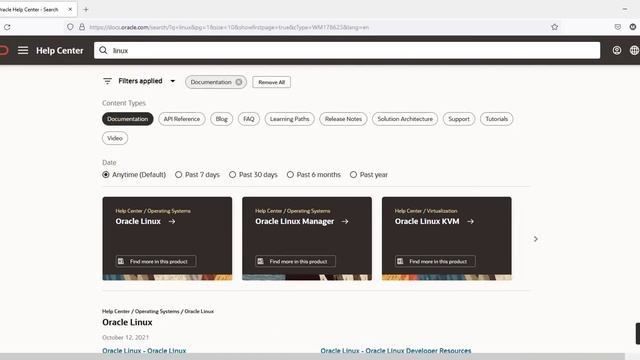Toggle the Support content type chip

[x=459, y=119]
